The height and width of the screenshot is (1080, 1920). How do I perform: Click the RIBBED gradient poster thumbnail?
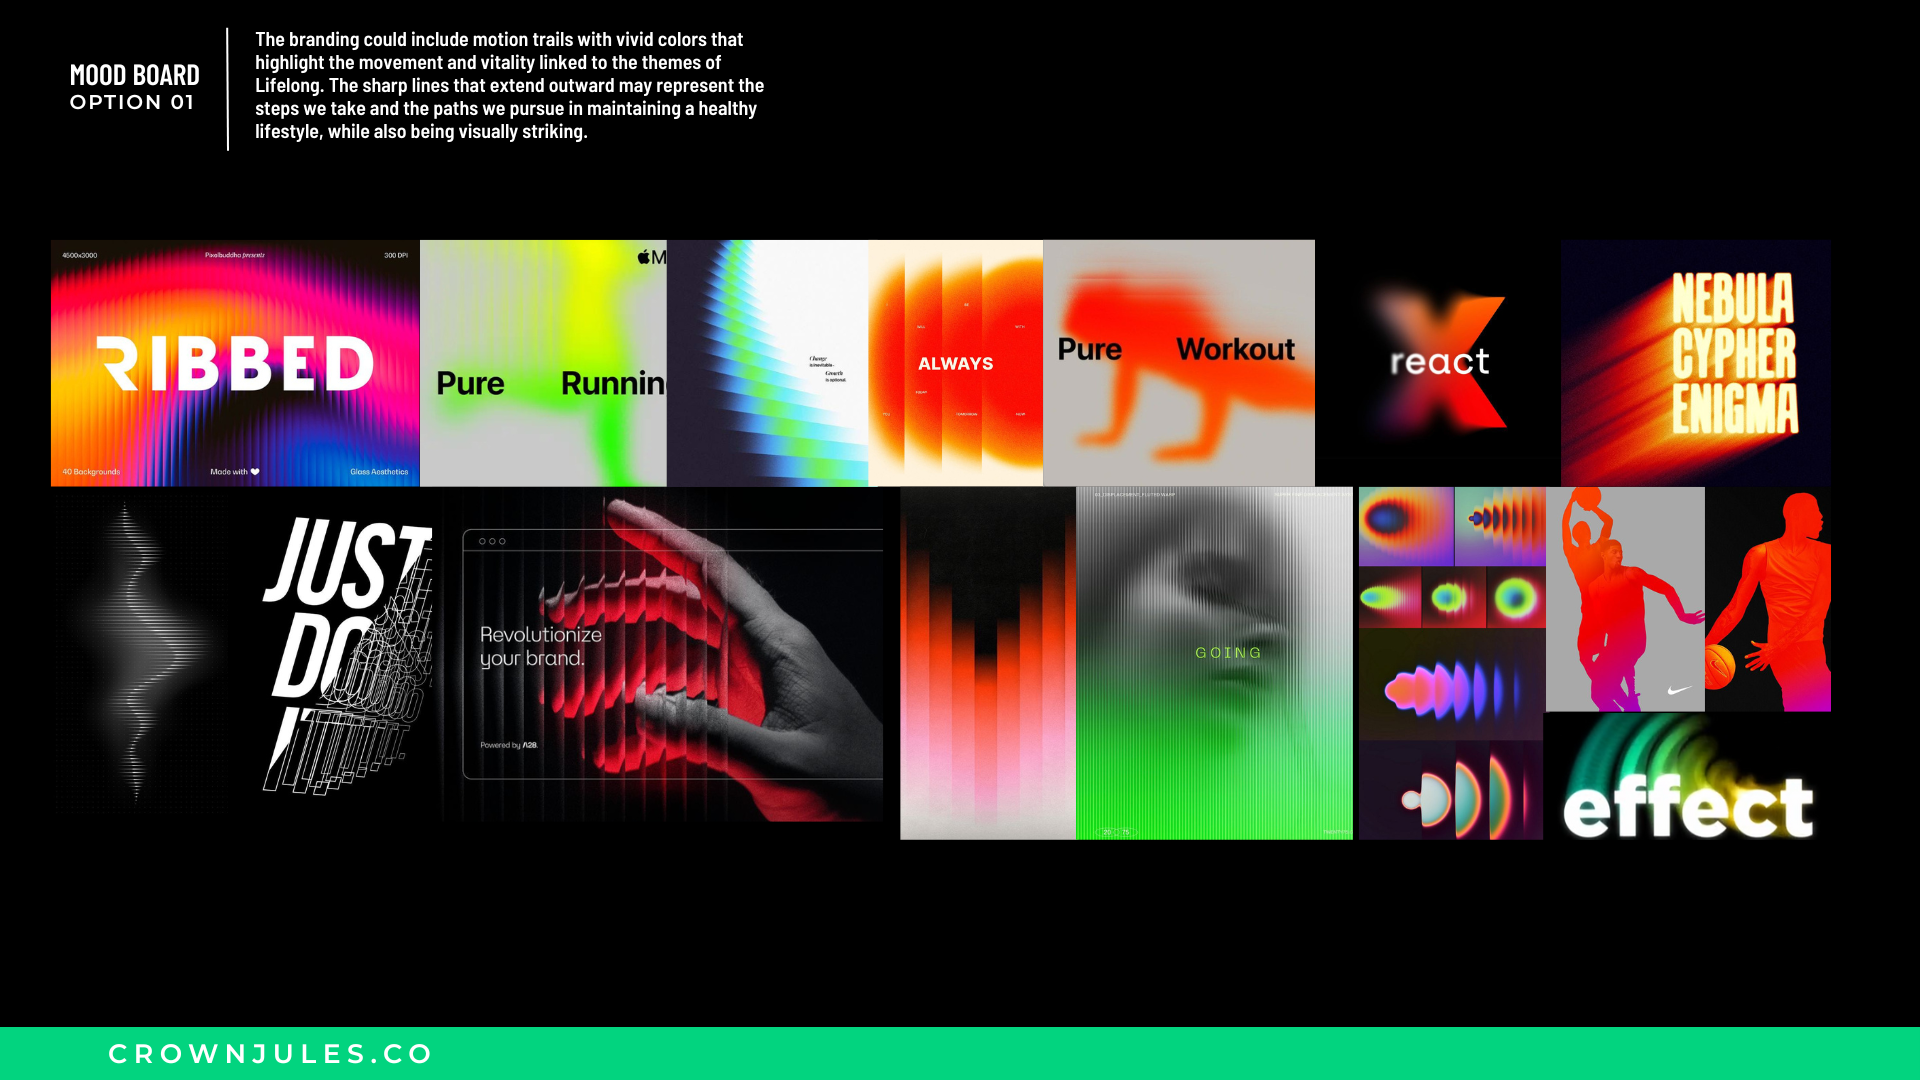[235, 363]
